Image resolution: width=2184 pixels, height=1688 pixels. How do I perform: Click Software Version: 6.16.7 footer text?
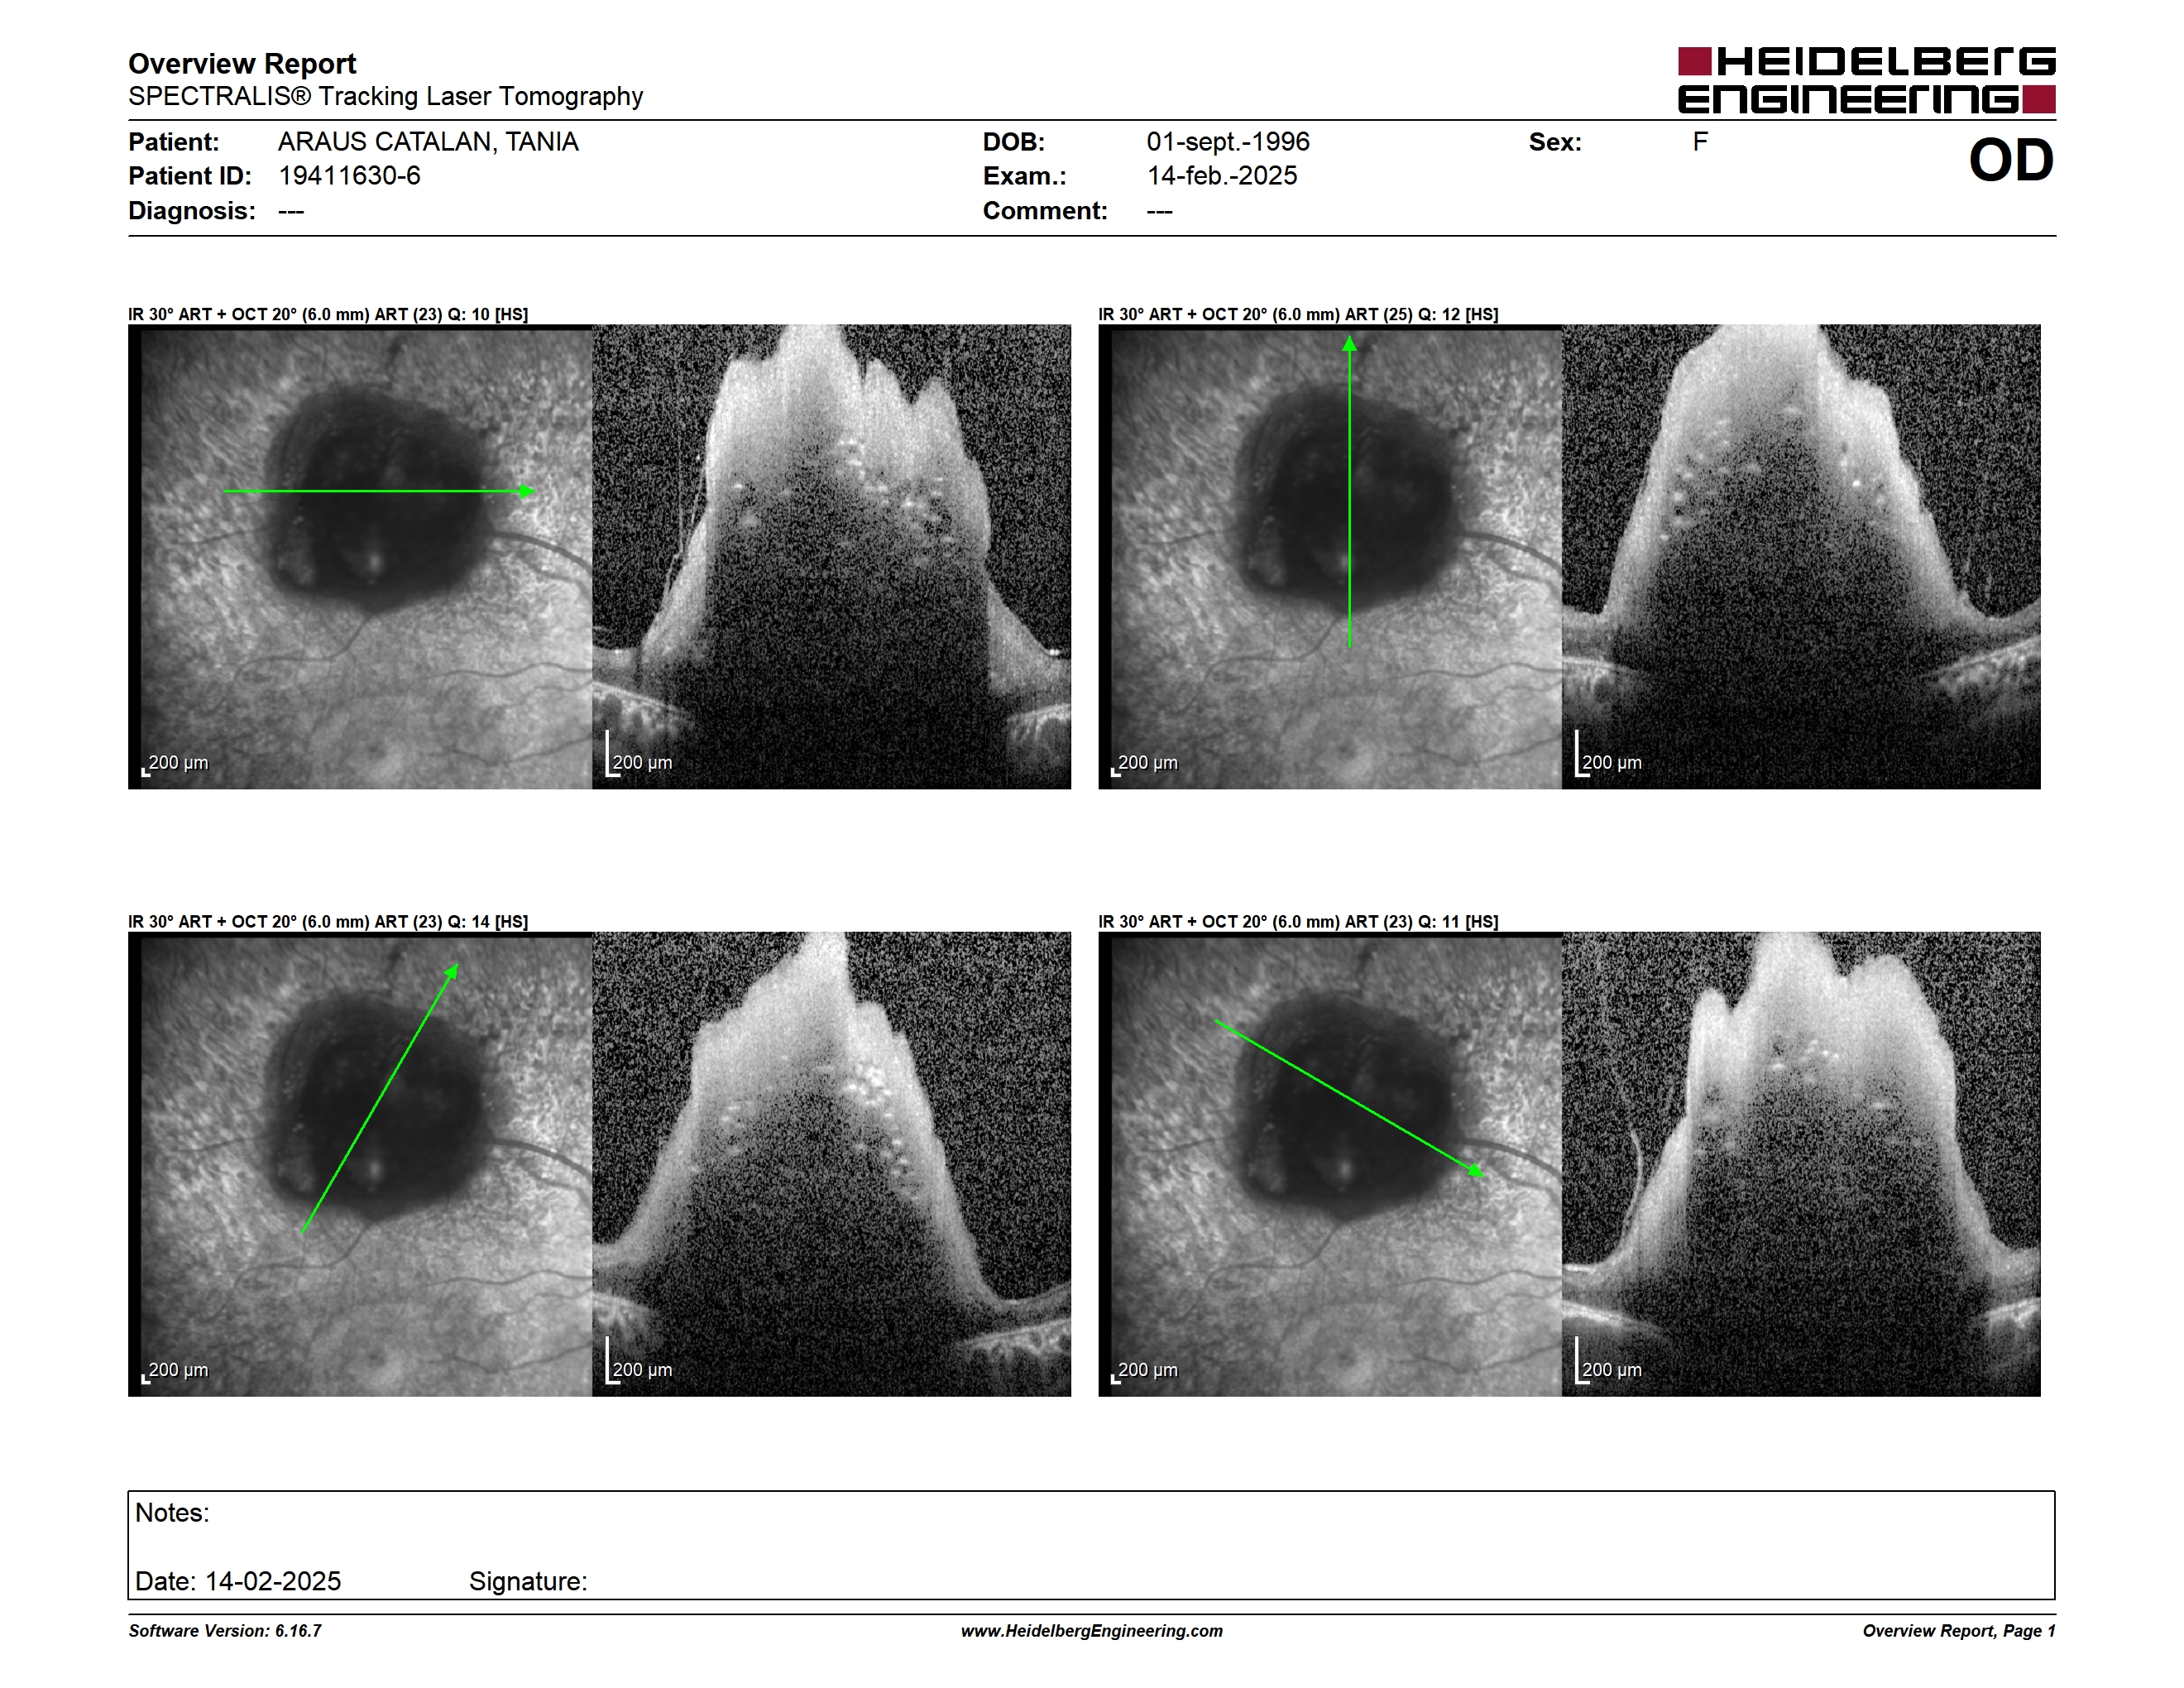225,1631
